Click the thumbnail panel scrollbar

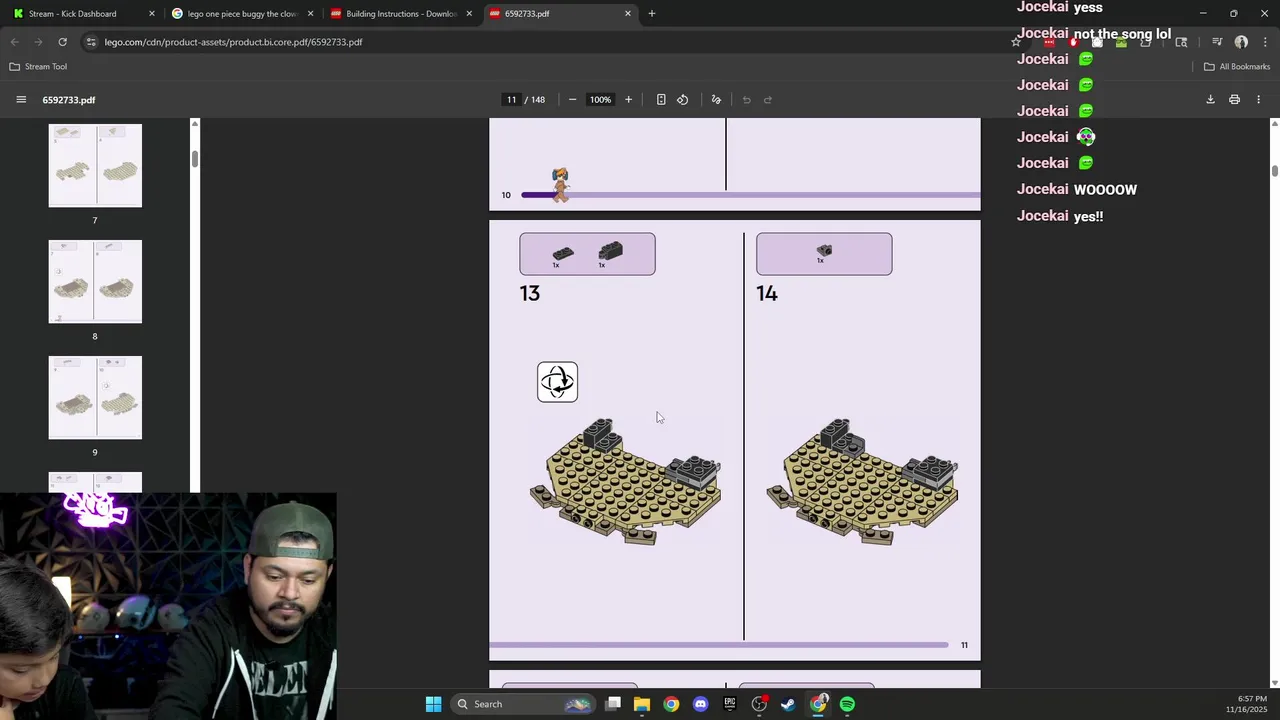(195, 159)
